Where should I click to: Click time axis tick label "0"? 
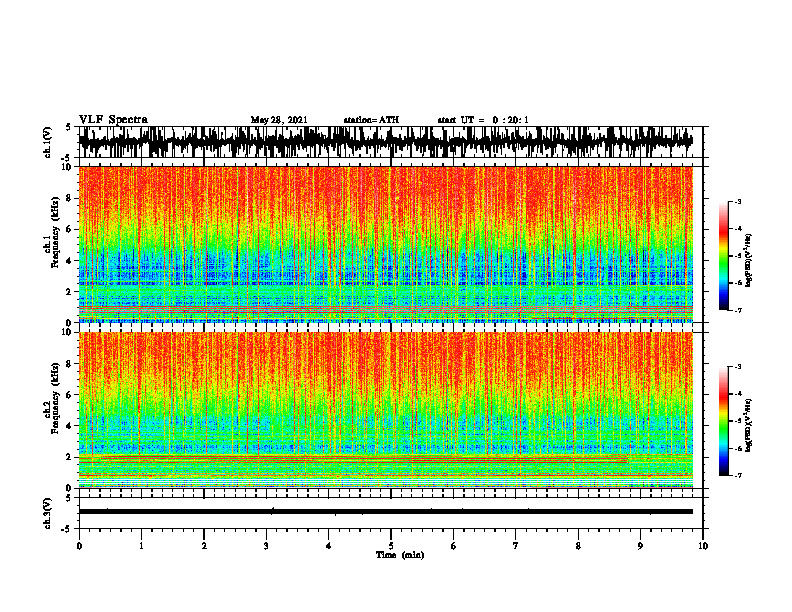tap(79, 546)
